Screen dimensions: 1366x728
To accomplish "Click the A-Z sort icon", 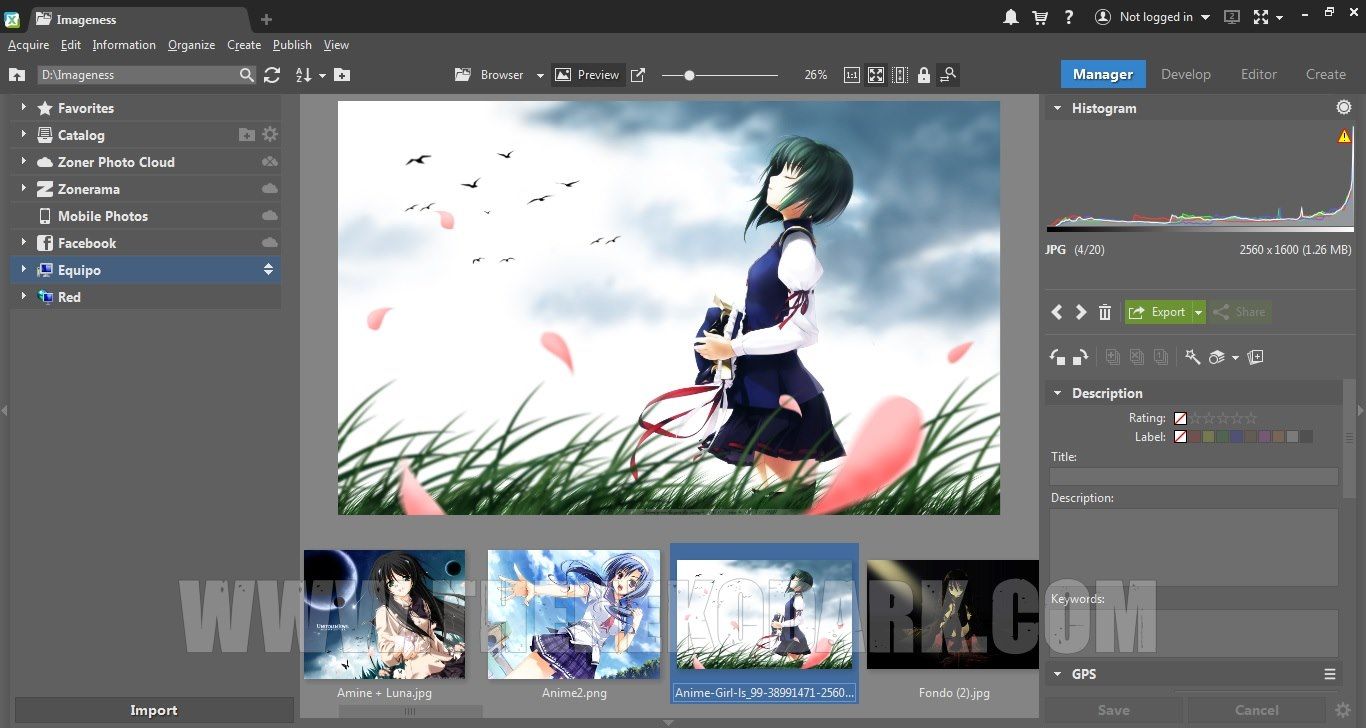I will click(x=304, y=75).
